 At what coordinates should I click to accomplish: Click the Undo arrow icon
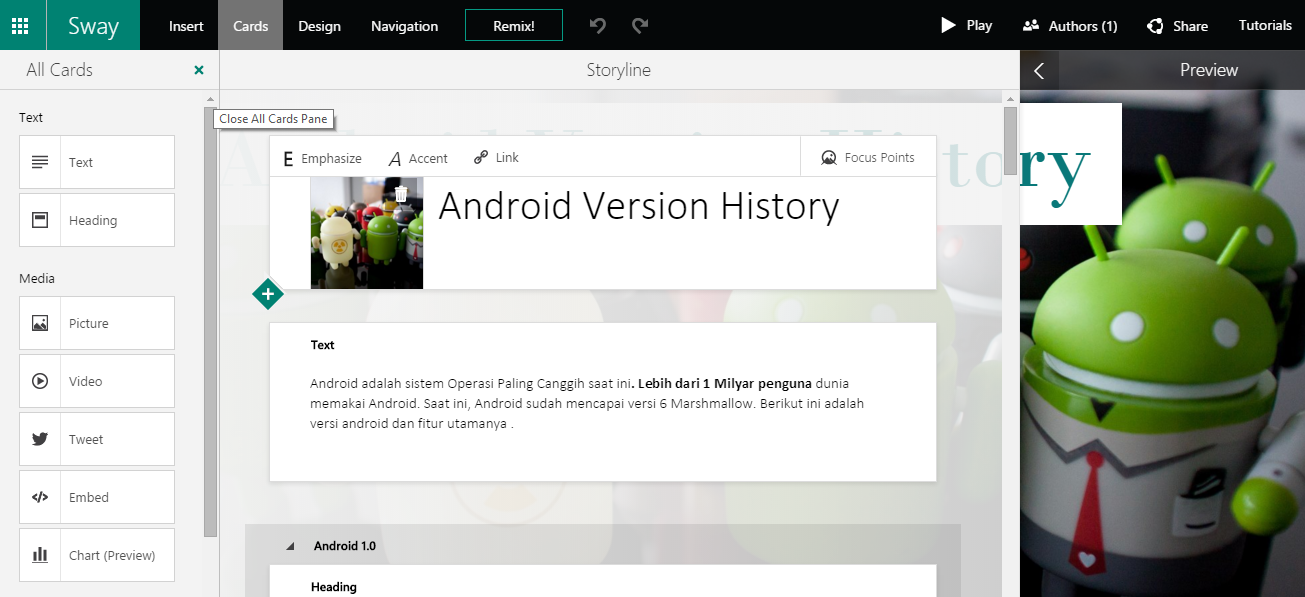(598, 25)
